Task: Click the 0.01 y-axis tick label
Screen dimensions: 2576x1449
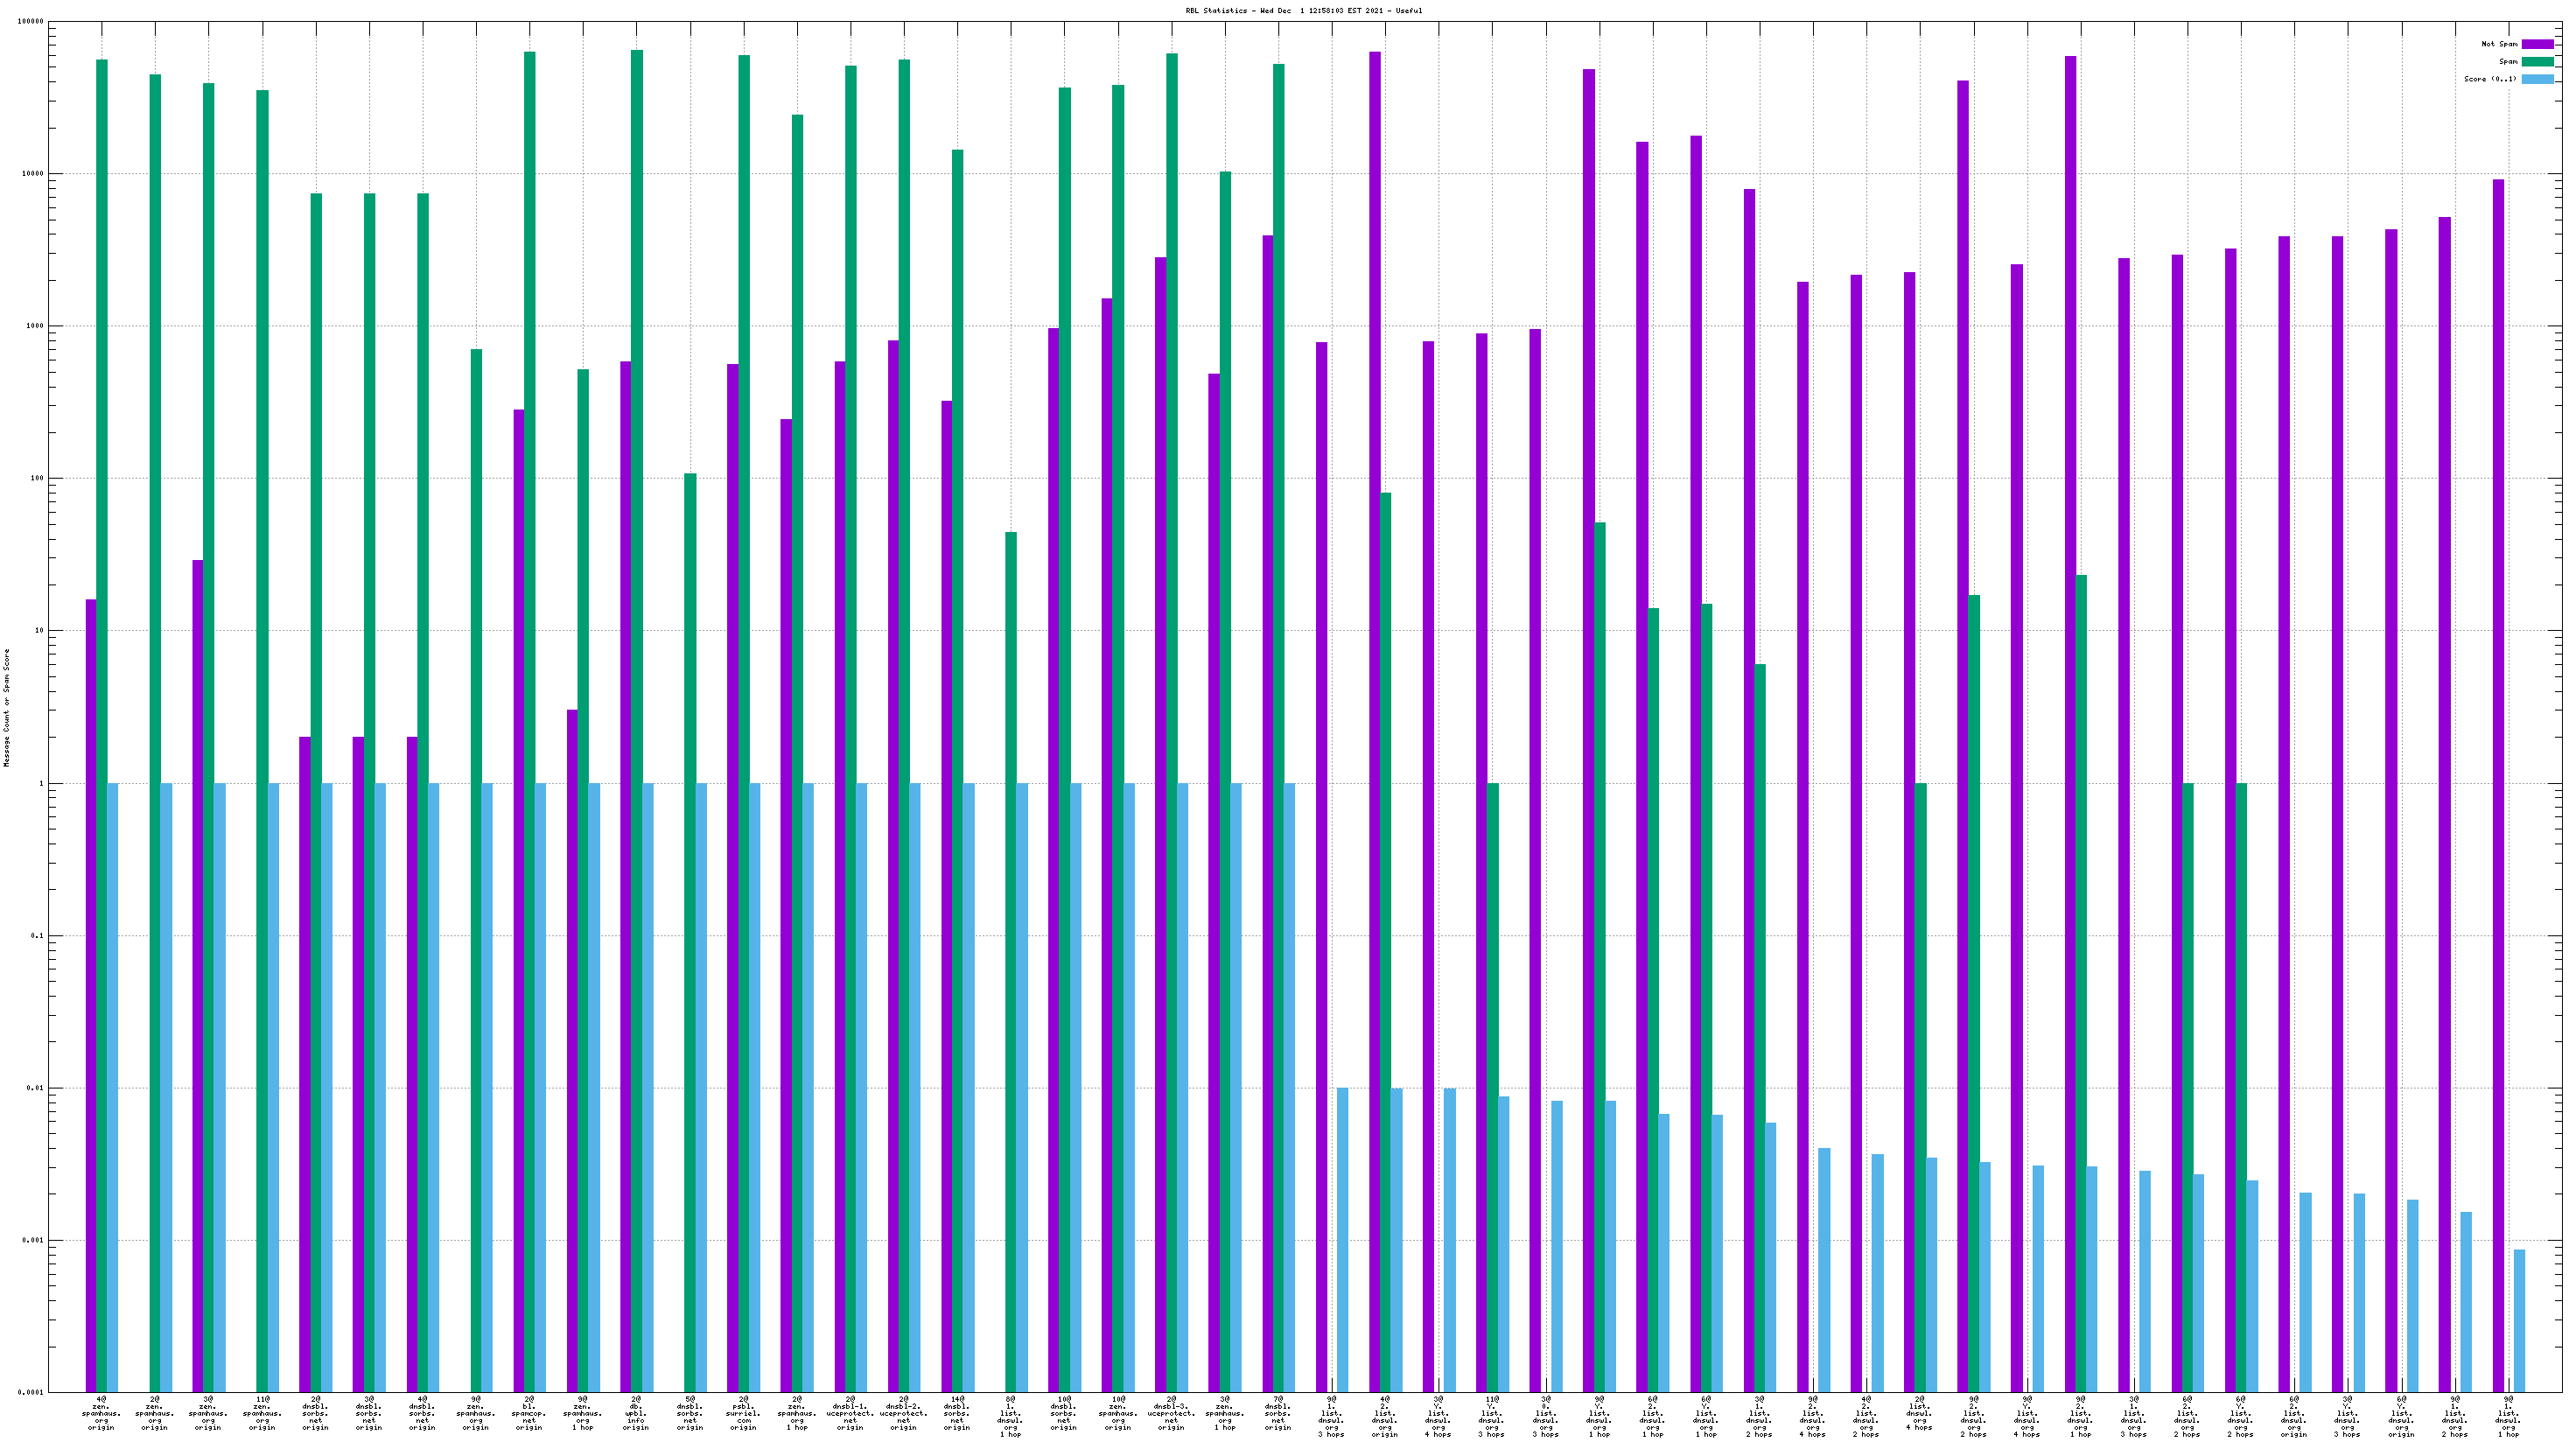Action: coord(36,1088)
